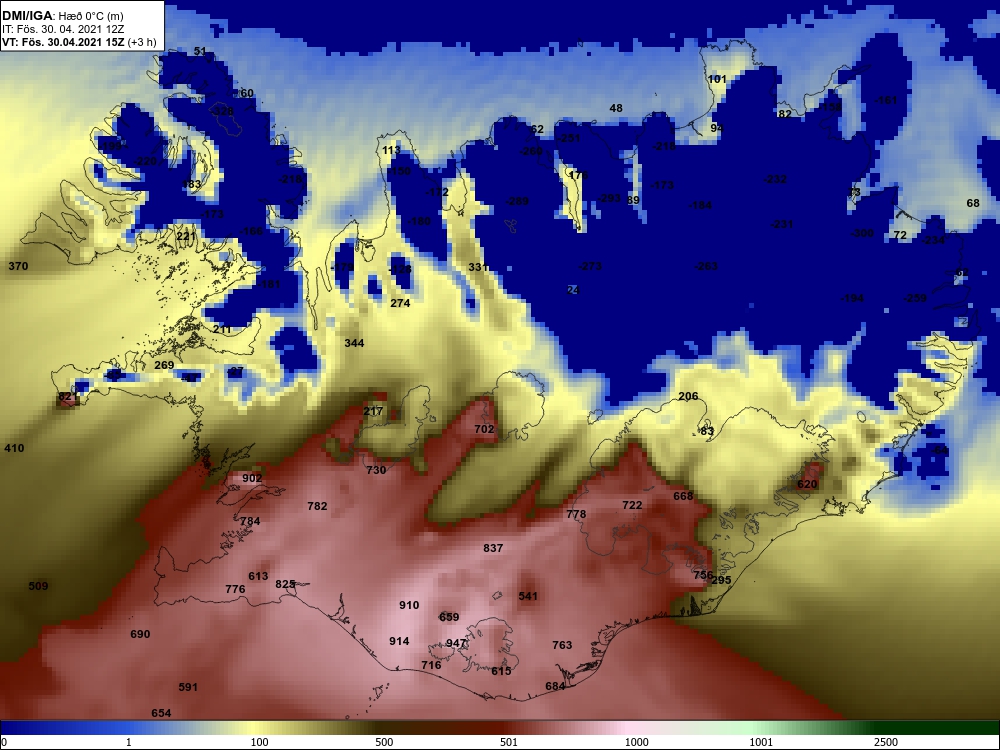Click the map value 837
Image resolution: width=1000 pixels, height=750 pixels.
(x=493, y=548)
